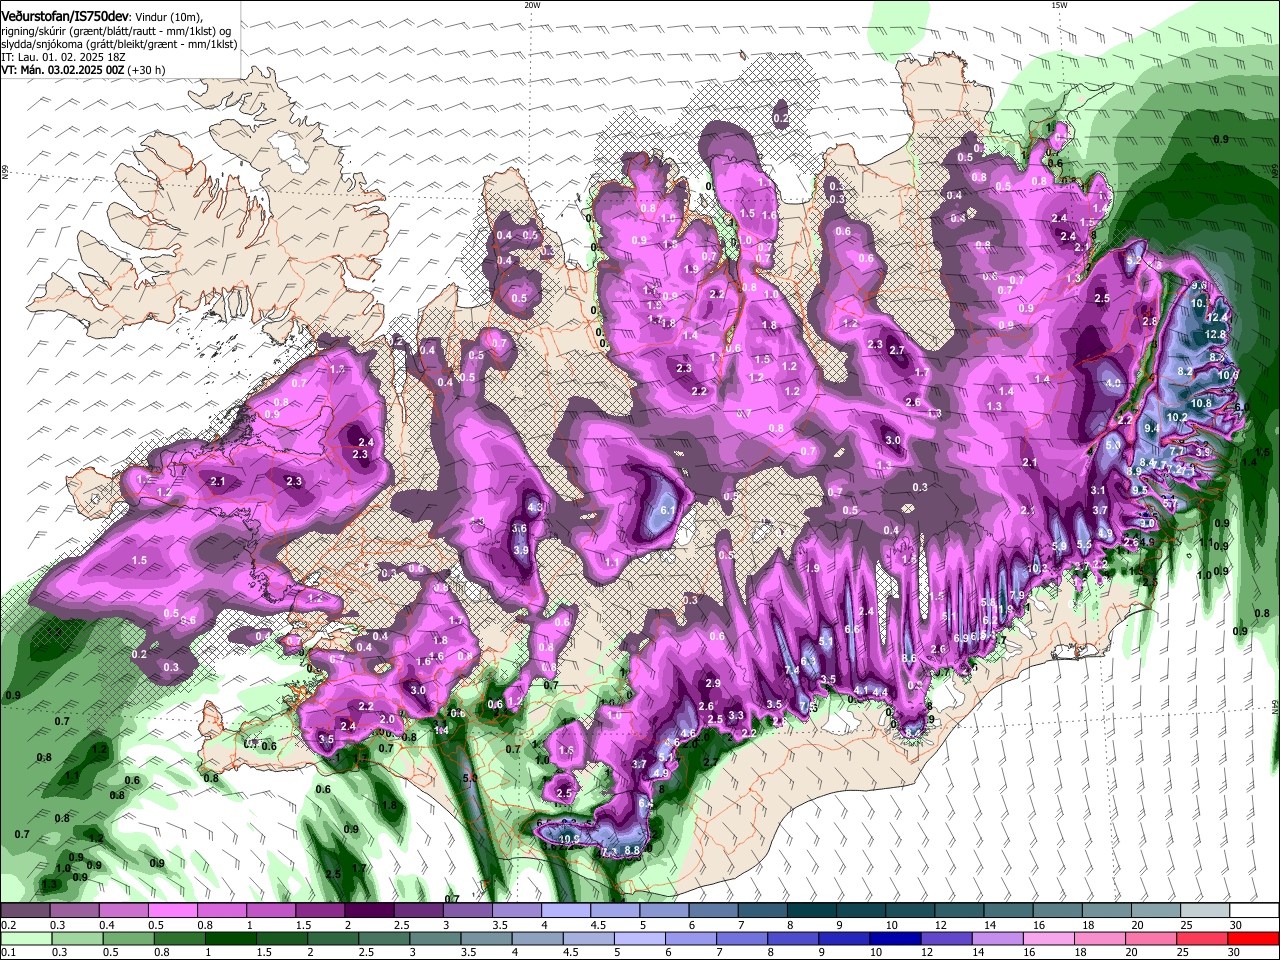Image resolution: width=1280 pixels, height=960 pixels.
Task: Click the '0.1' label in the lower legend row
Action: [x=8, y=953]
